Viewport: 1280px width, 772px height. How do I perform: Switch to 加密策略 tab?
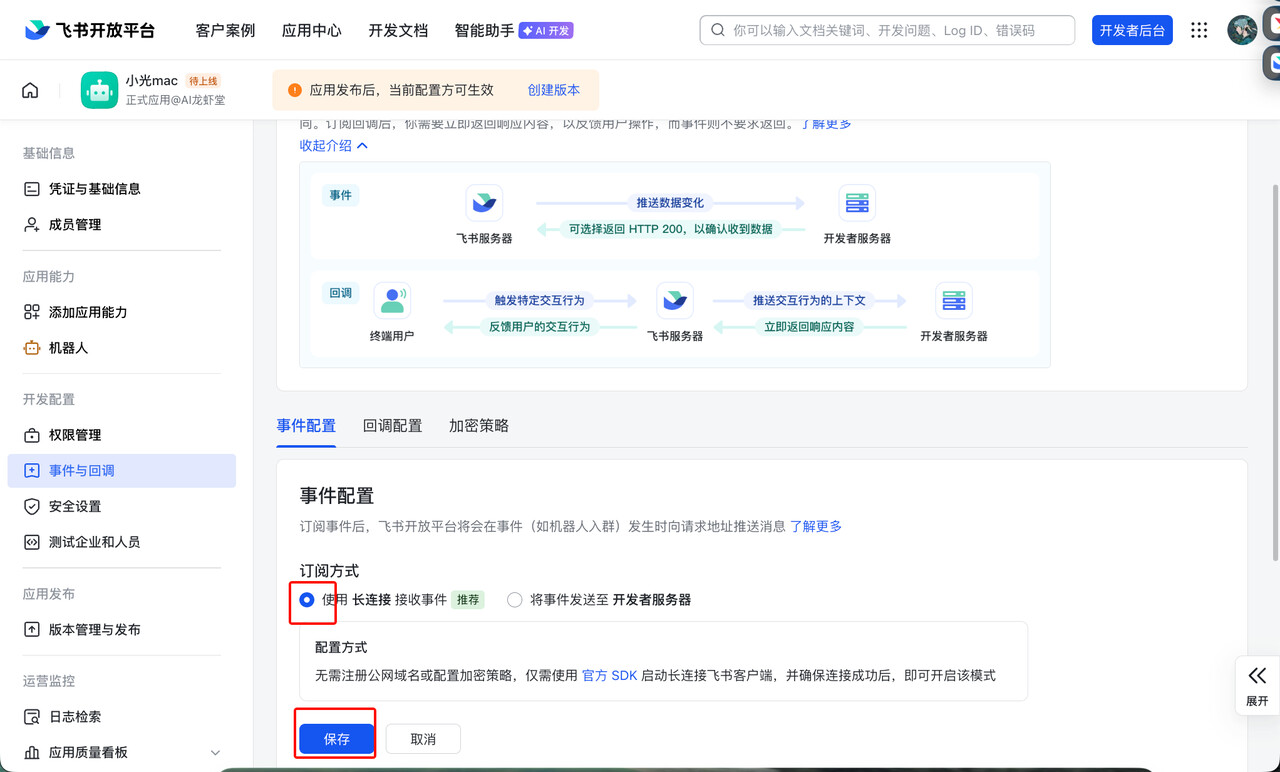(x=479, y=426)
